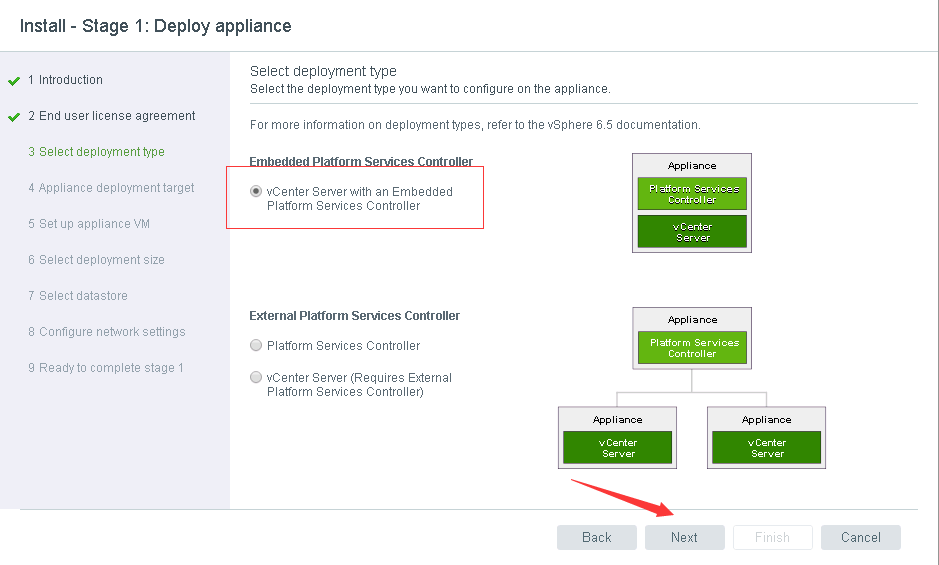The image size is (939, 565).
Task: Select vCenter Server with Embedded Platform Services Controller
Action: [x=256, y=192]
